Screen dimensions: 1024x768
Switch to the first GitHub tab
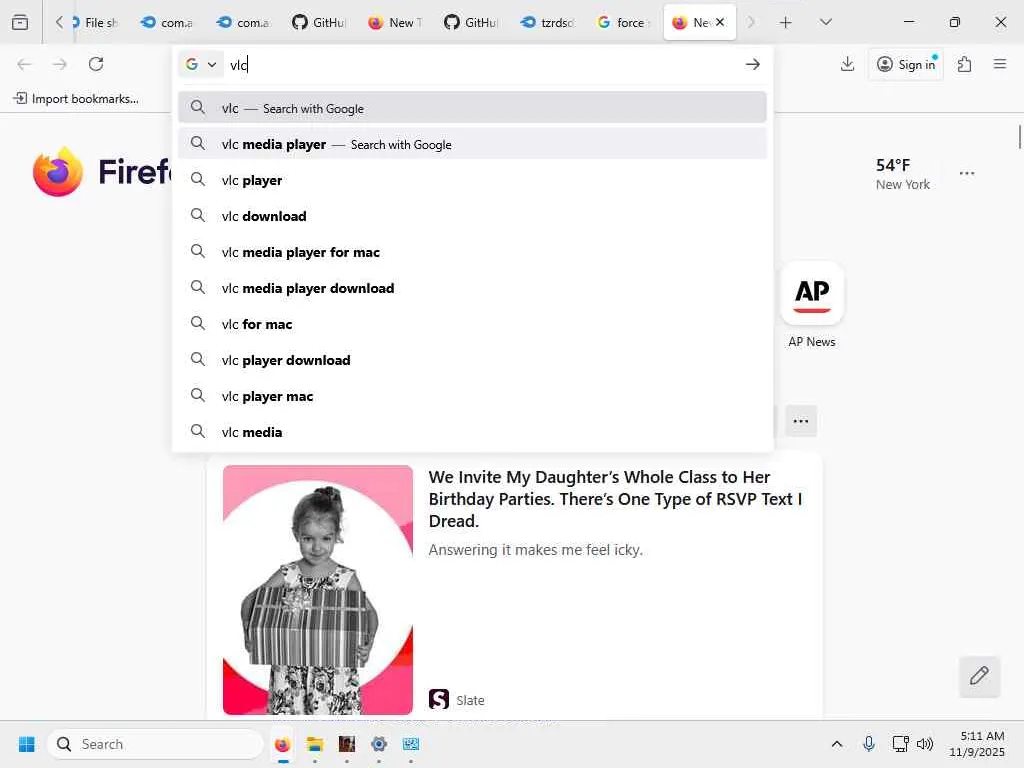319,23
